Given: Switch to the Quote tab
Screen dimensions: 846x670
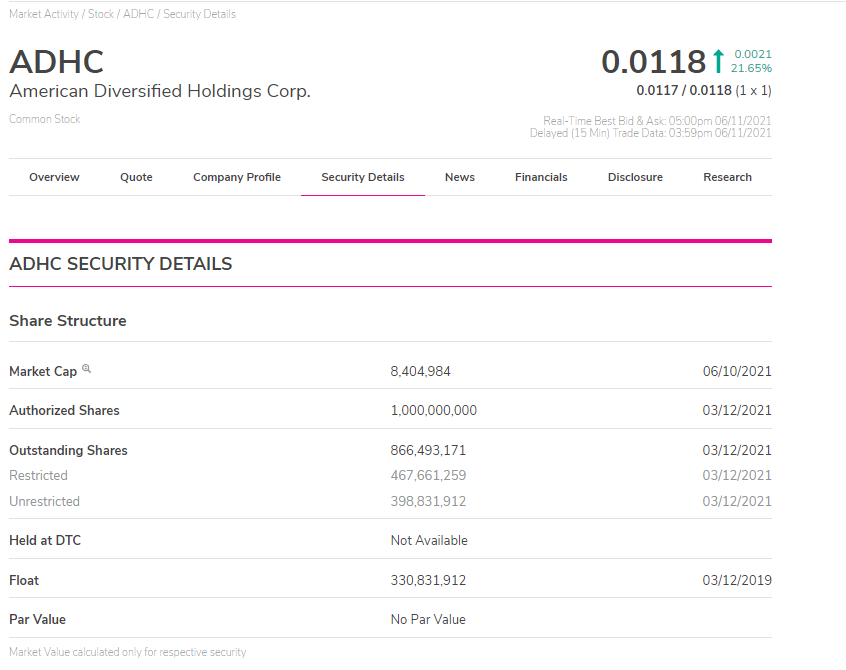Looking at the screenshot, I should 136,177.
